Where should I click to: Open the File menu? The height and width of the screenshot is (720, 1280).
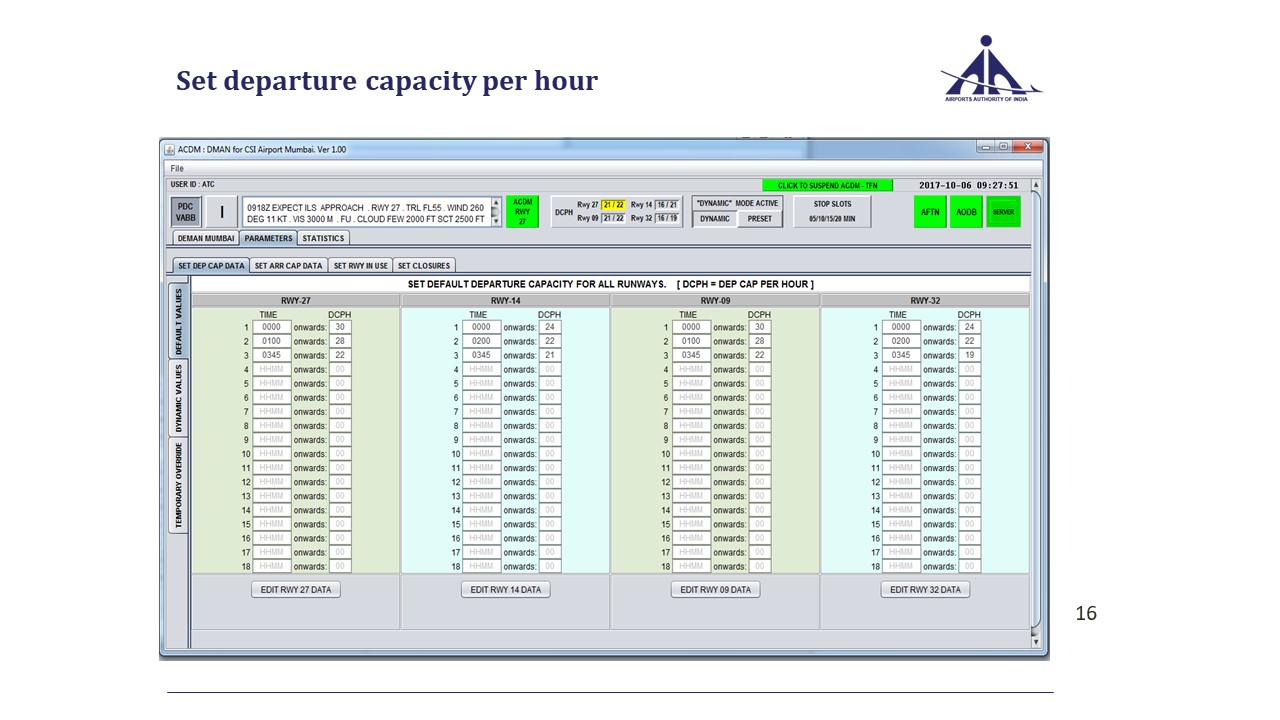click(x=176, y=168)
